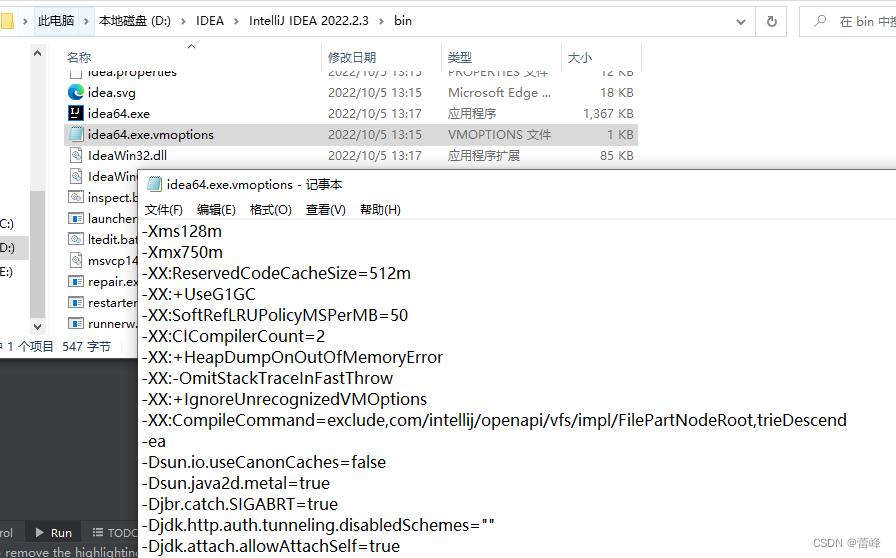This screenshot has height=558, width=896.
Task: Click the sort arrow above the 名称 column
Action: pyautogui.click(x=191, y=46)
